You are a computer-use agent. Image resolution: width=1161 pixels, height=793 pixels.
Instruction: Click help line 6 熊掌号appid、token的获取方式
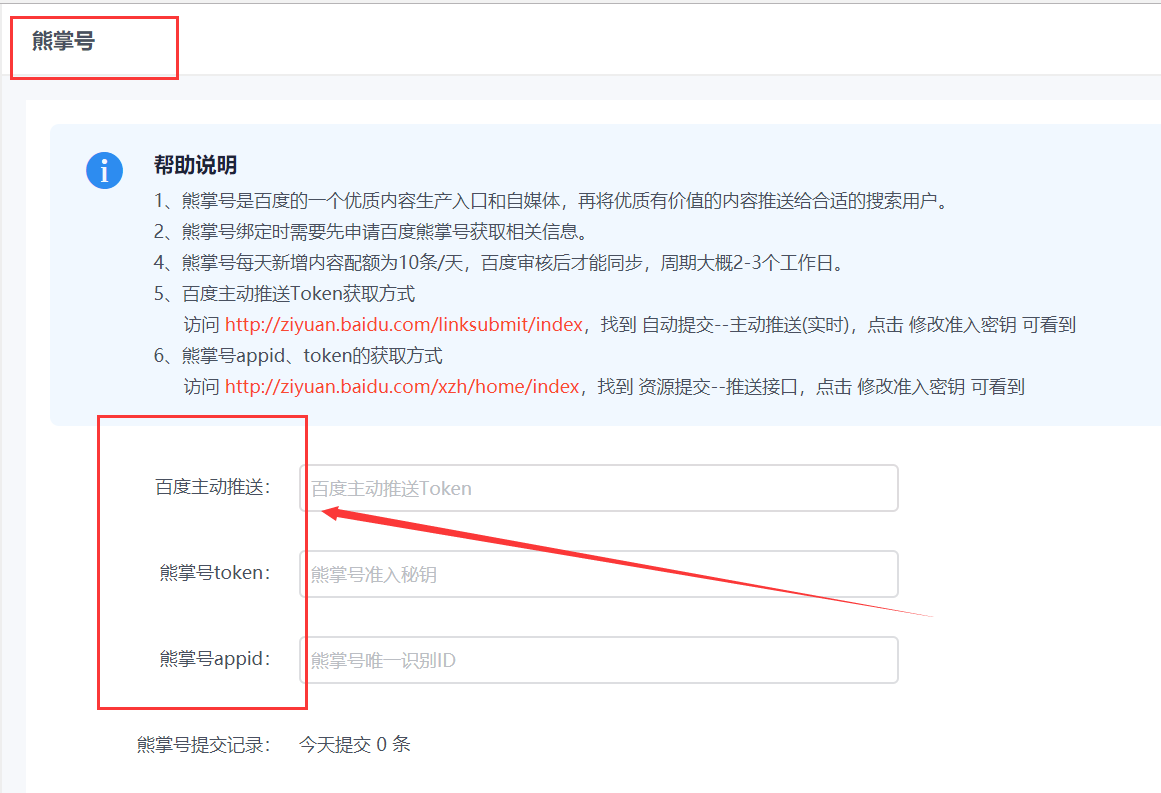click(x=298, y=355)
